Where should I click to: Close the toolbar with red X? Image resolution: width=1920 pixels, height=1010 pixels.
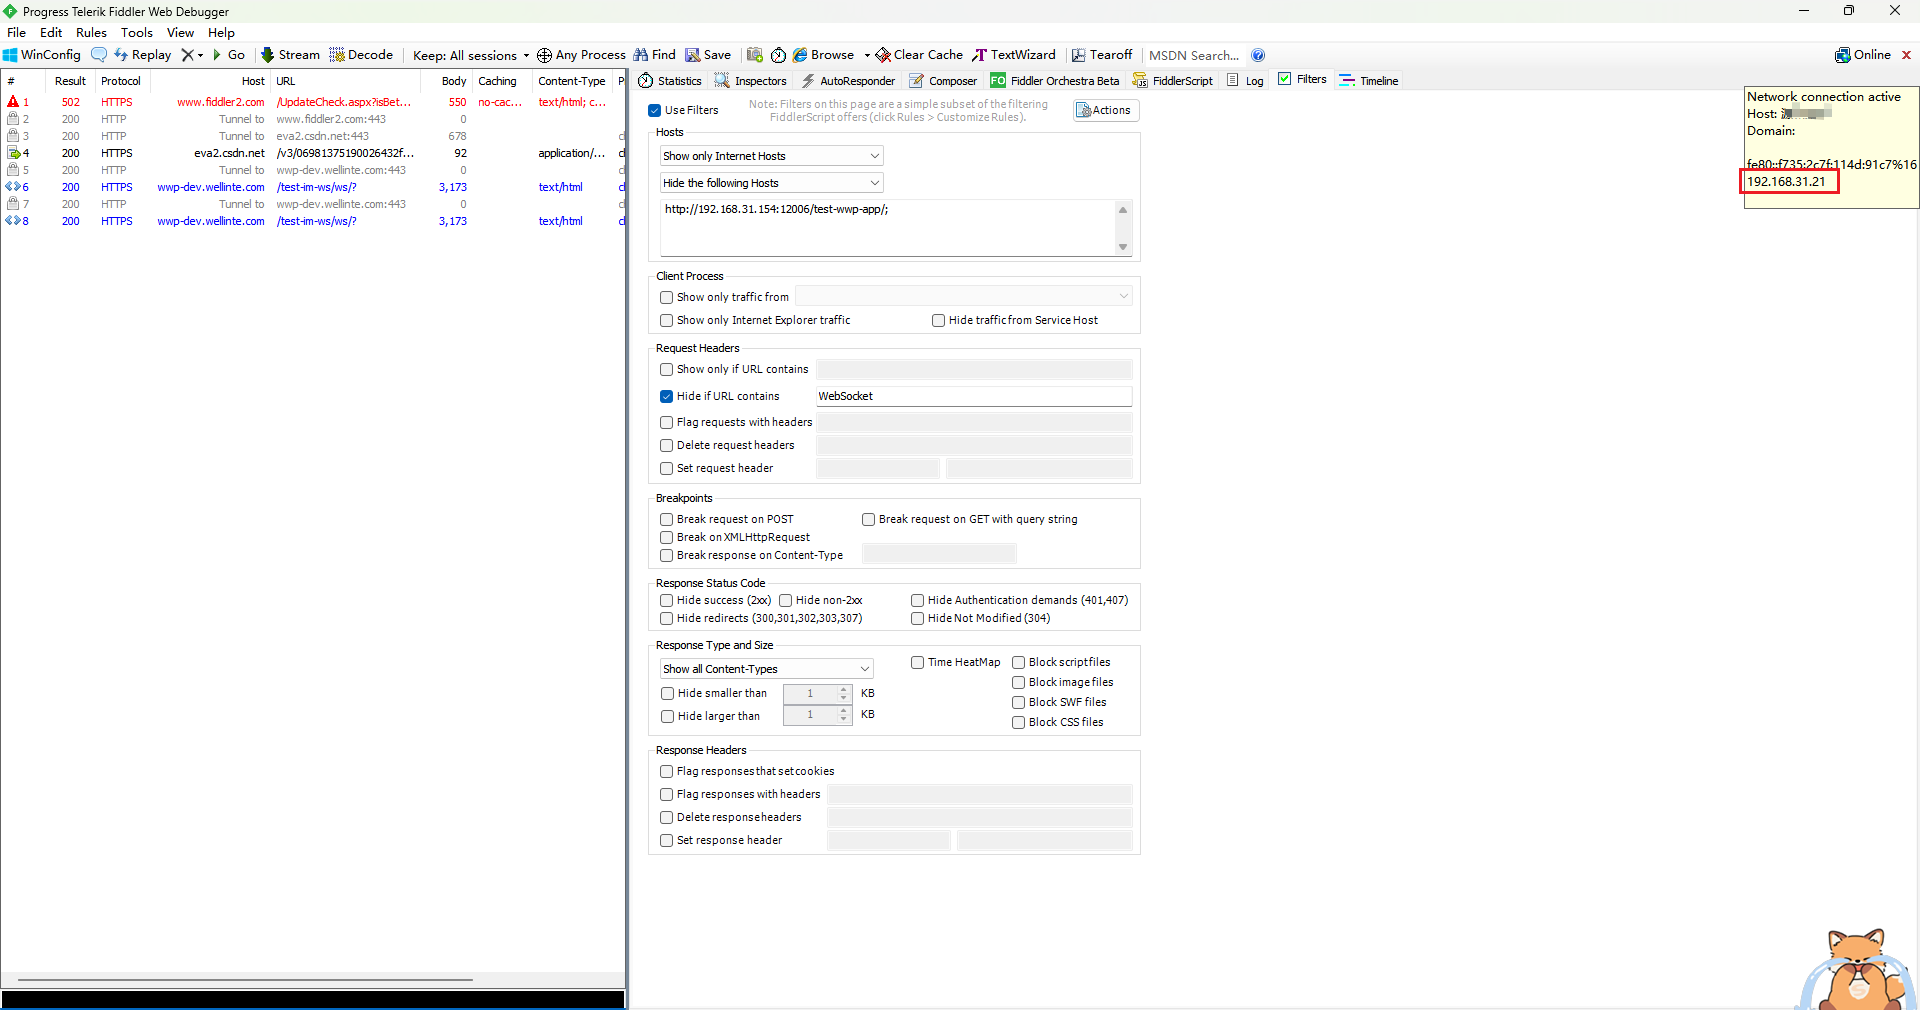tap(1906, 55)
